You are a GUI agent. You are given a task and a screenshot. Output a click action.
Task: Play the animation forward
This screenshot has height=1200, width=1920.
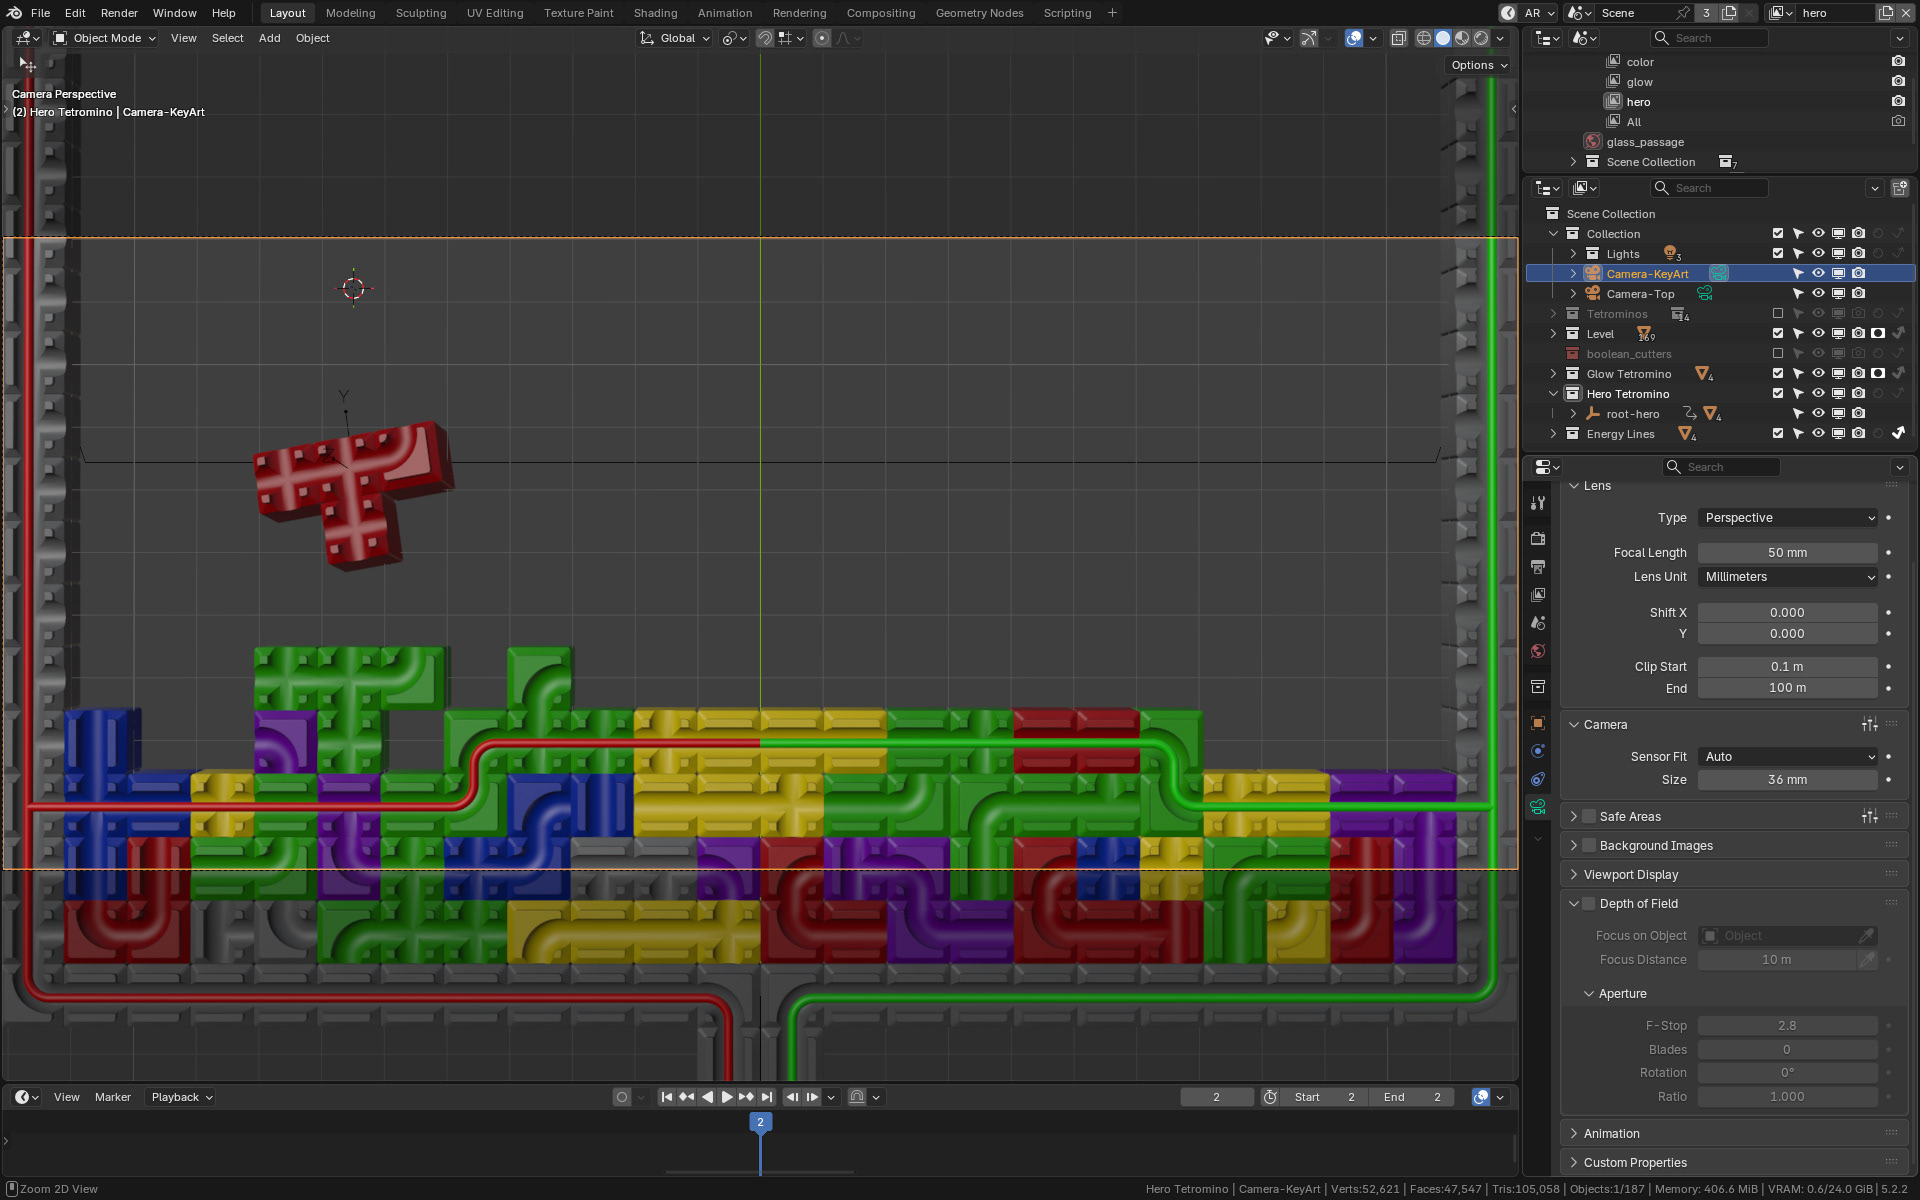pos(727,1097)
